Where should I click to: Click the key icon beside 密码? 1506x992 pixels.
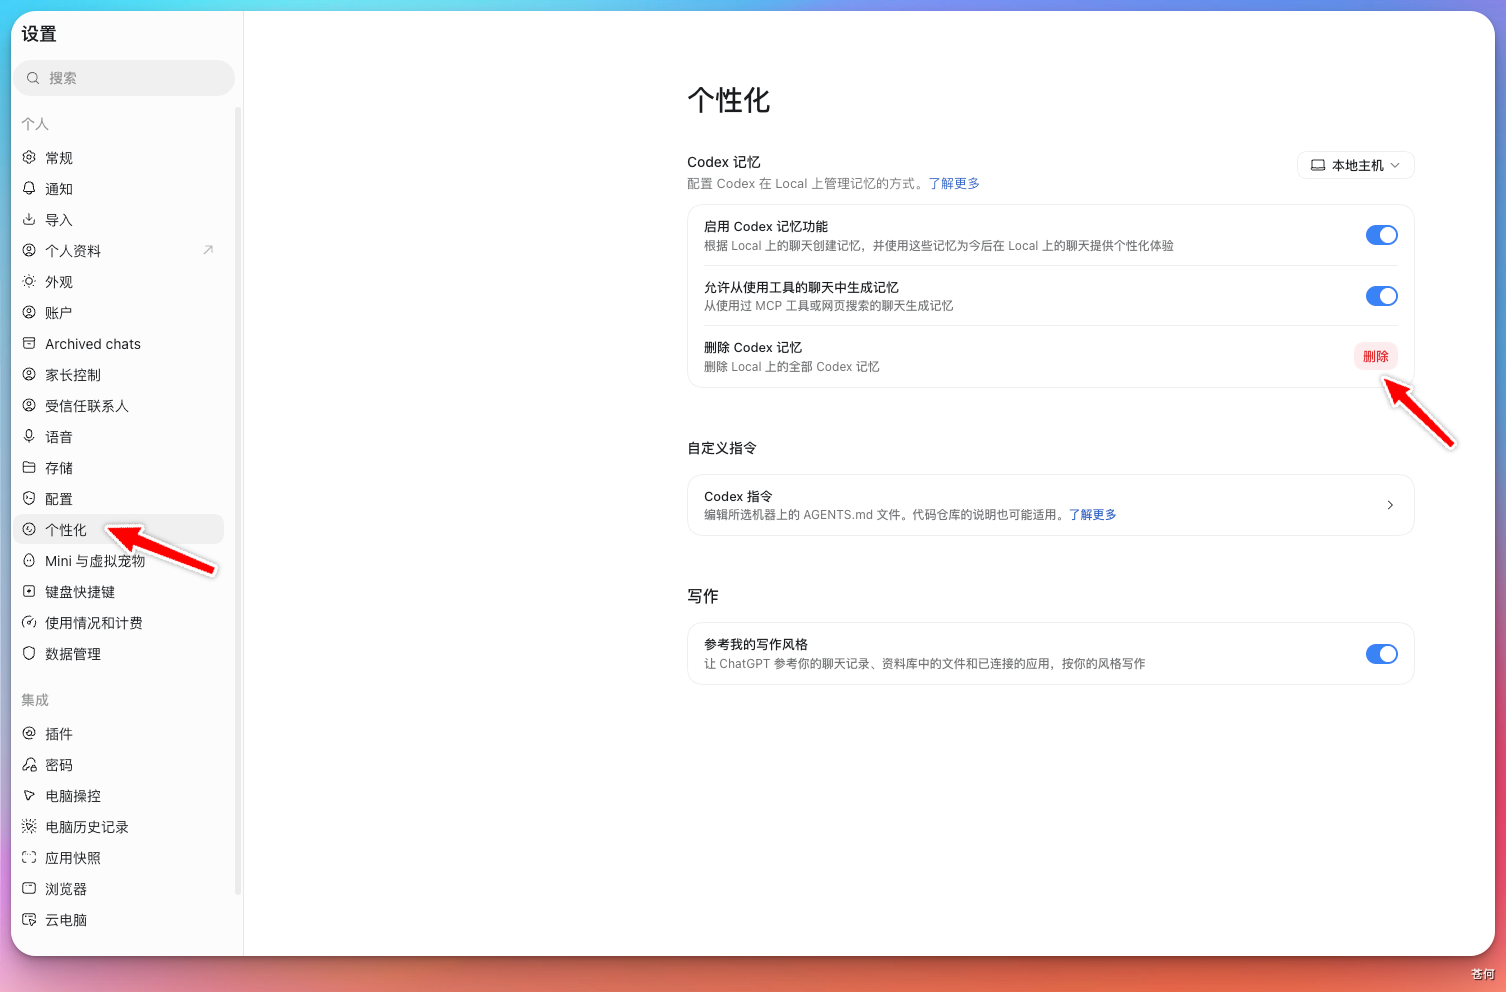pyautogui.click(x=29, y=764)
